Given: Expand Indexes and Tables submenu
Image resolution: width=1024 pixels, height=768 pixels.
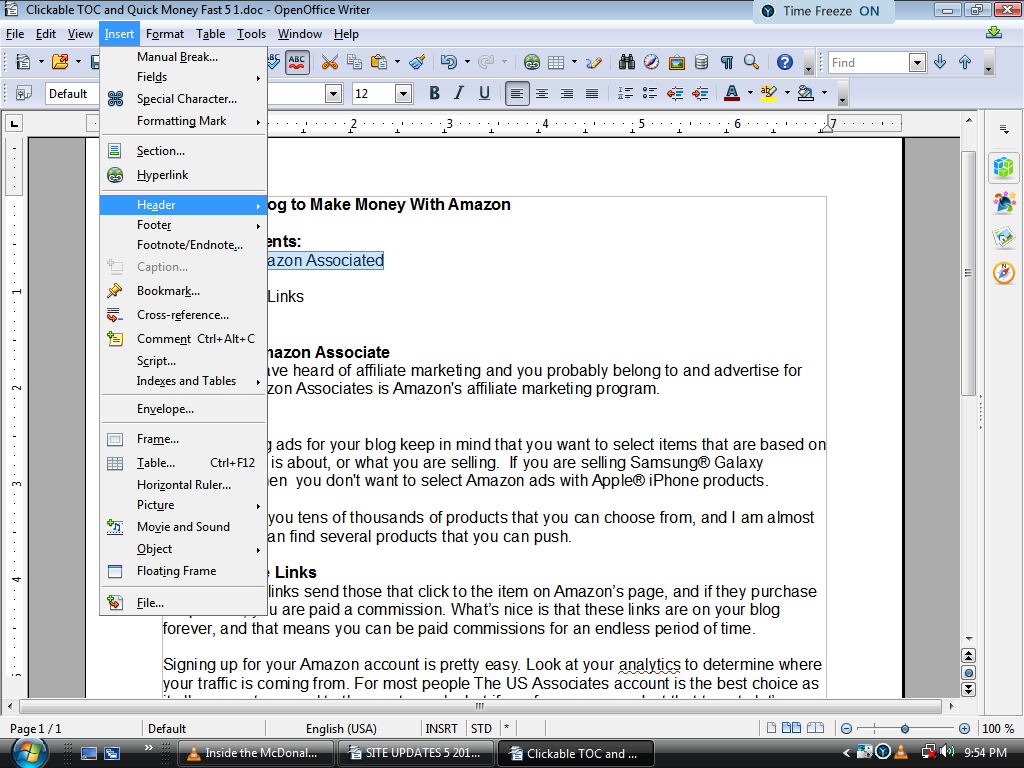Looking at the screenshot, I should [184, 381].
